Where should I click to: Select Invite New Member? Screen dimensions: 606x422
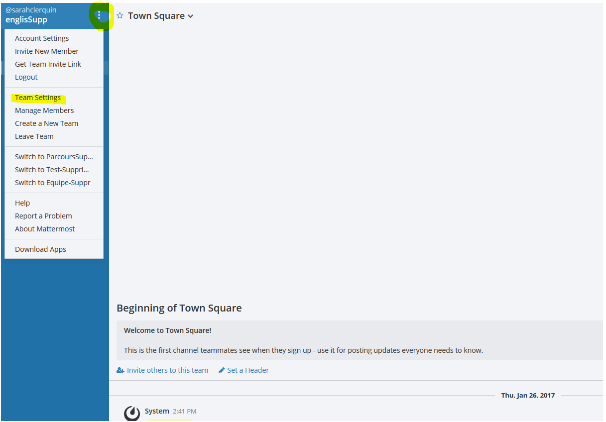pyautogui.click(x=46, y=51)
